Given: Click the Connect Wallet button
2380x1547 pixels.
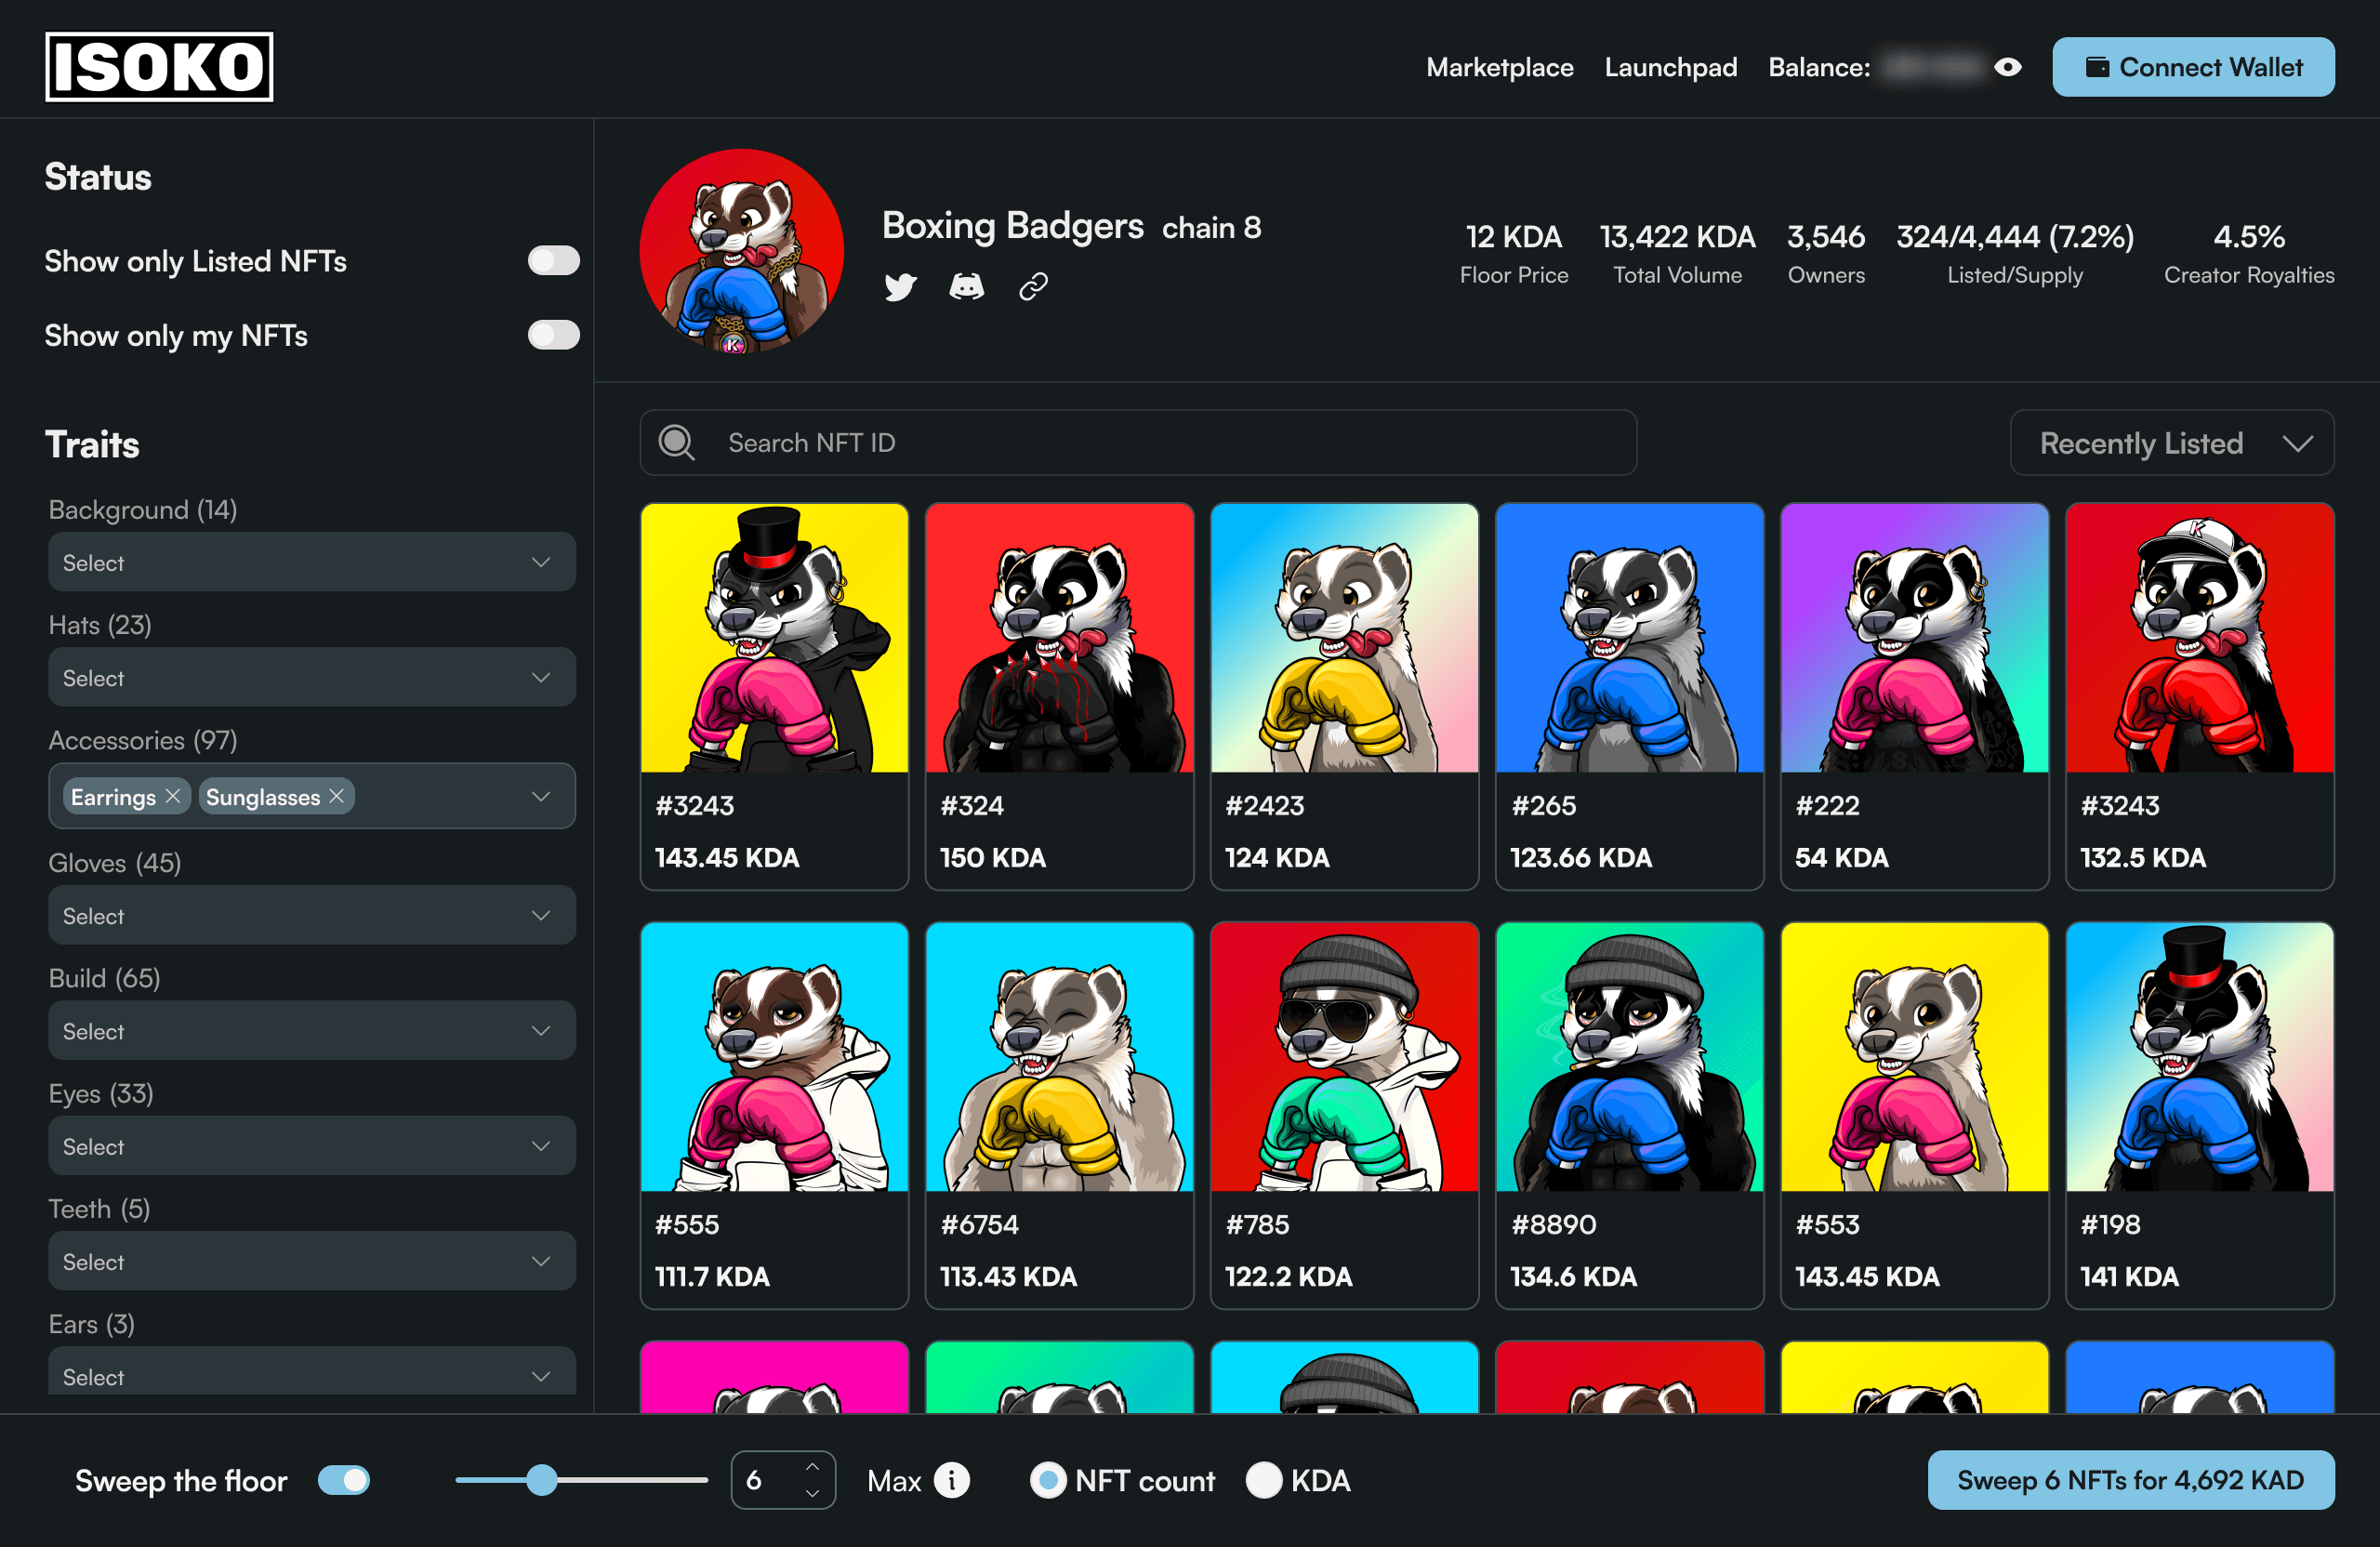Looking at the screenshot, I should [x=2193, y=67].
